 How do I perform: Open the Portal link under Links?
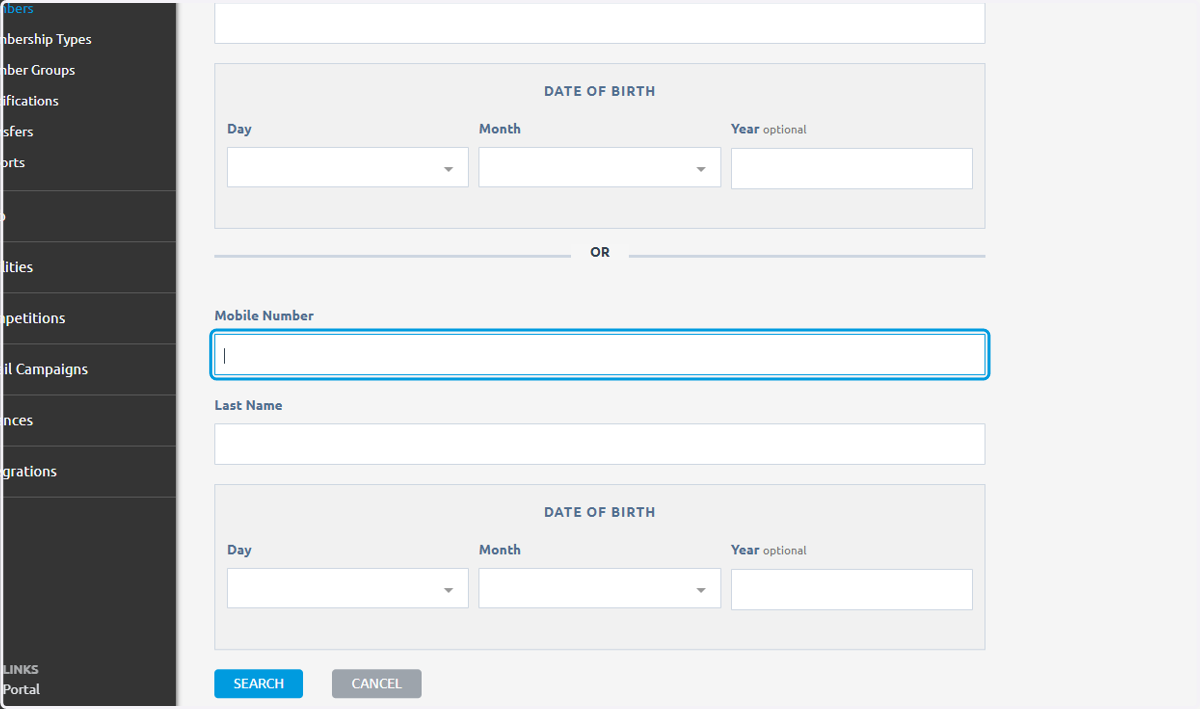coord(21,689)
